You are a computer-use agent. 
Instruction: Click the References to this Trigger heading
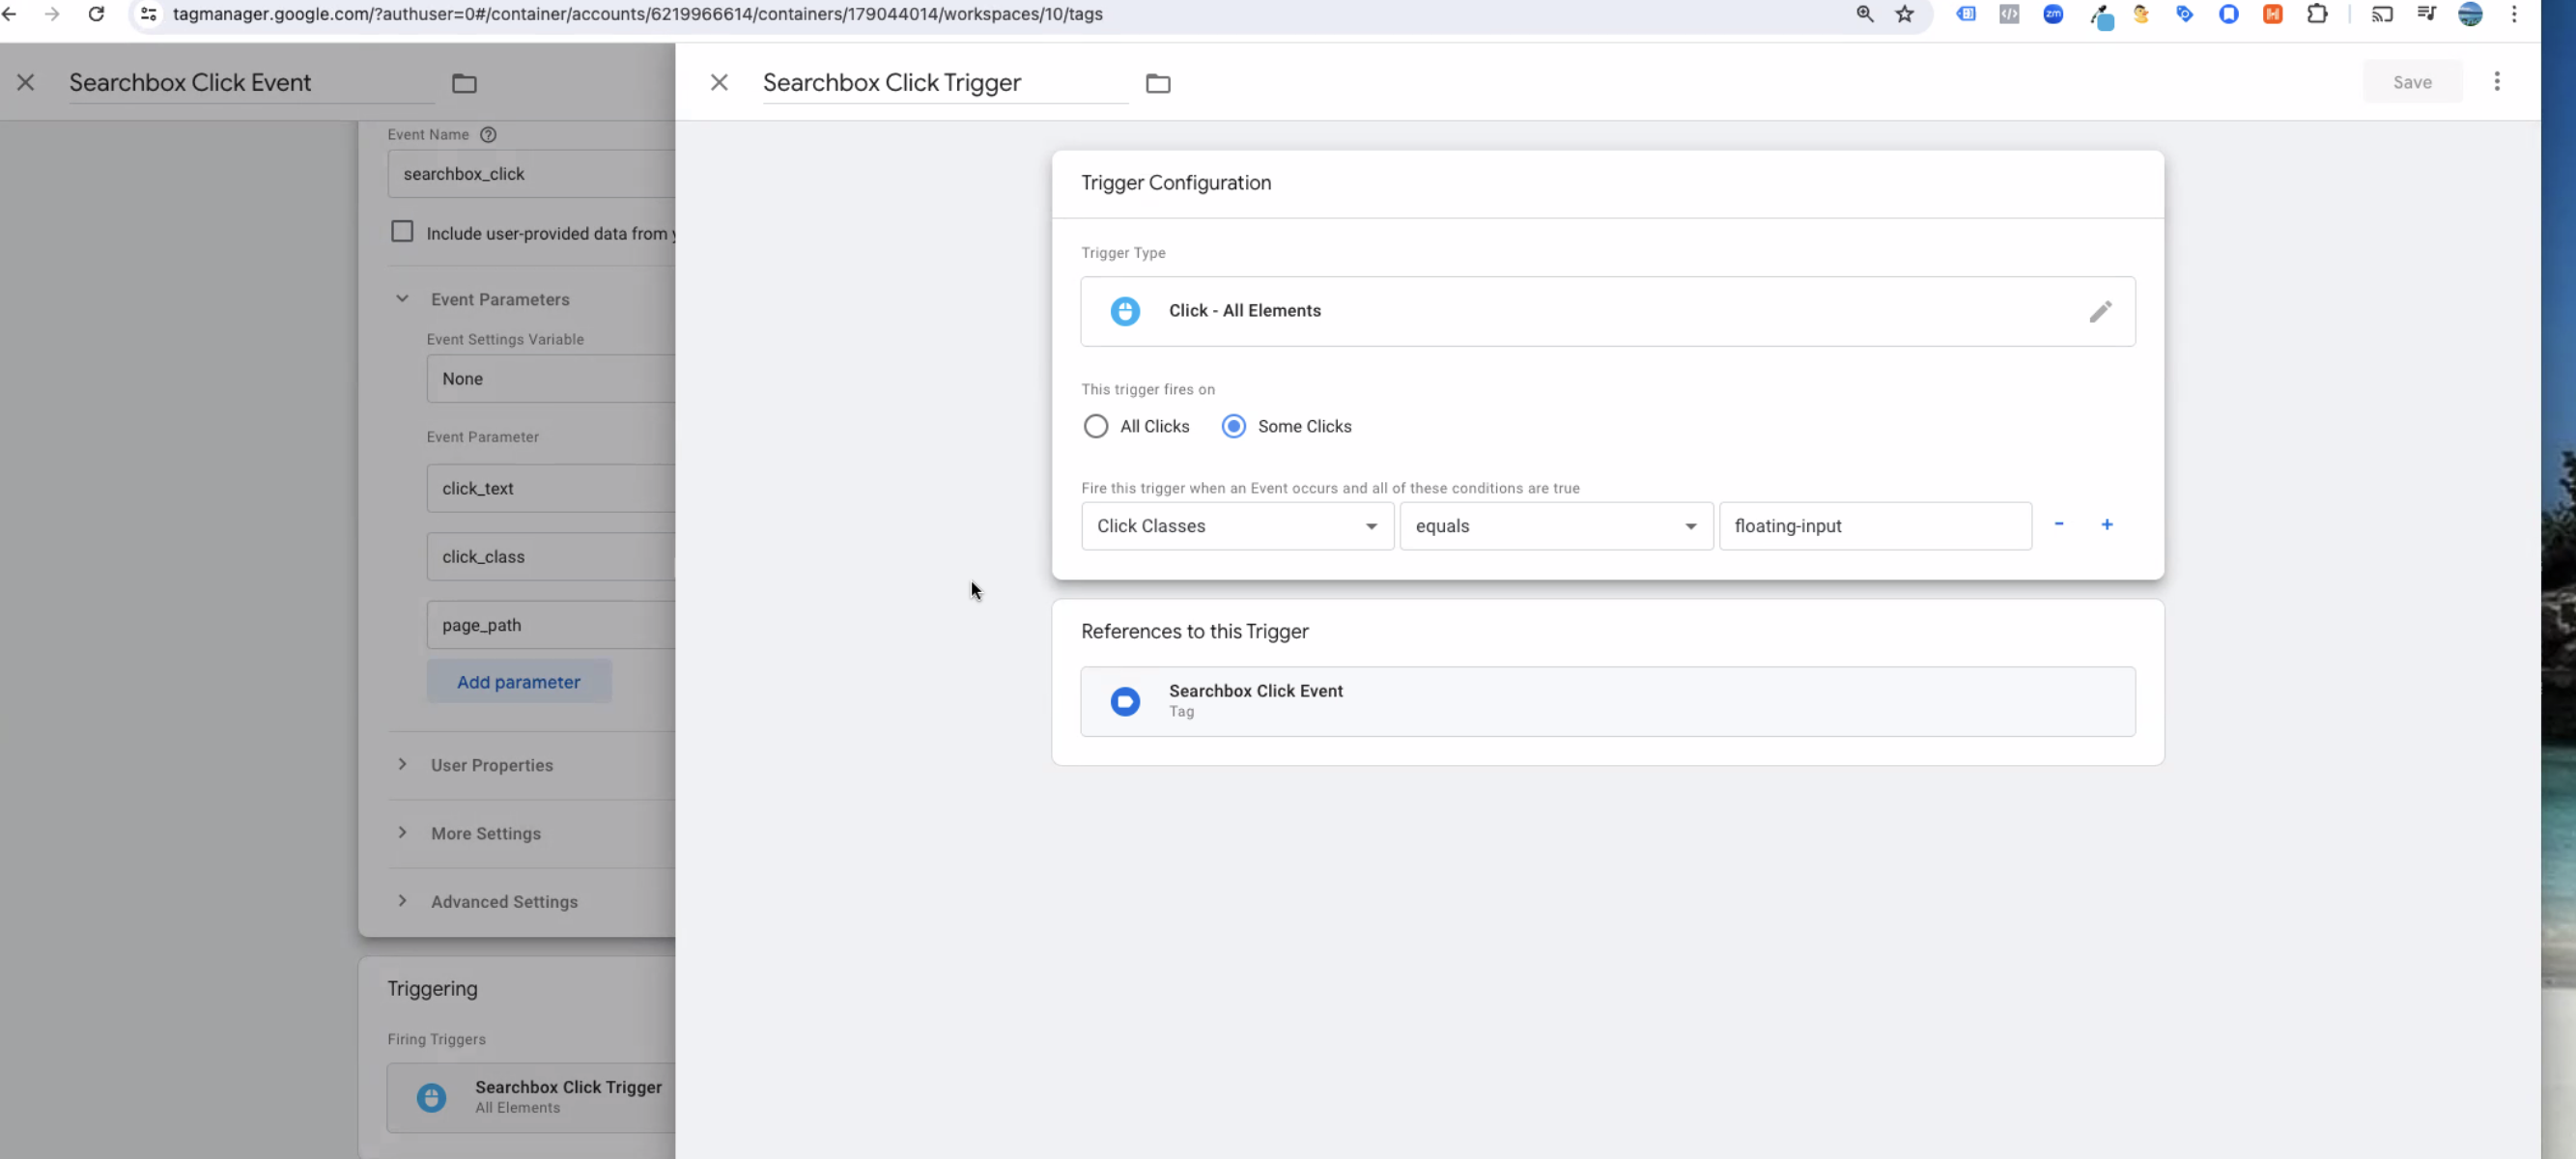[x=1194, y=632]
